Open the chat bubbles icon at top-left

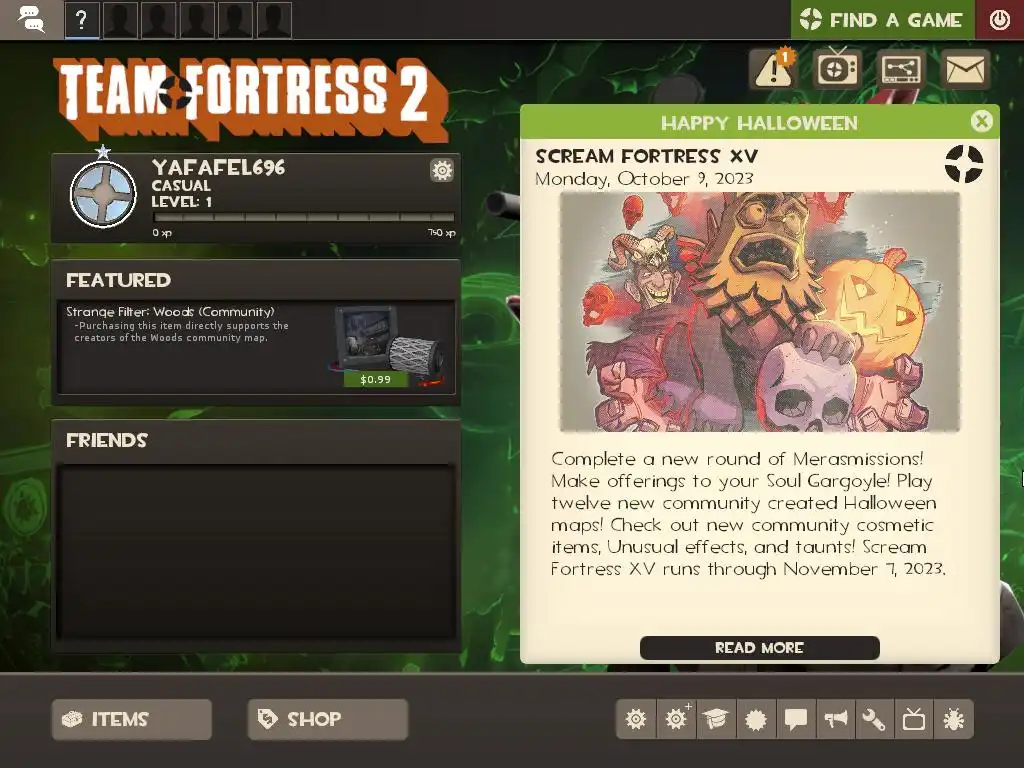(31, 19)
